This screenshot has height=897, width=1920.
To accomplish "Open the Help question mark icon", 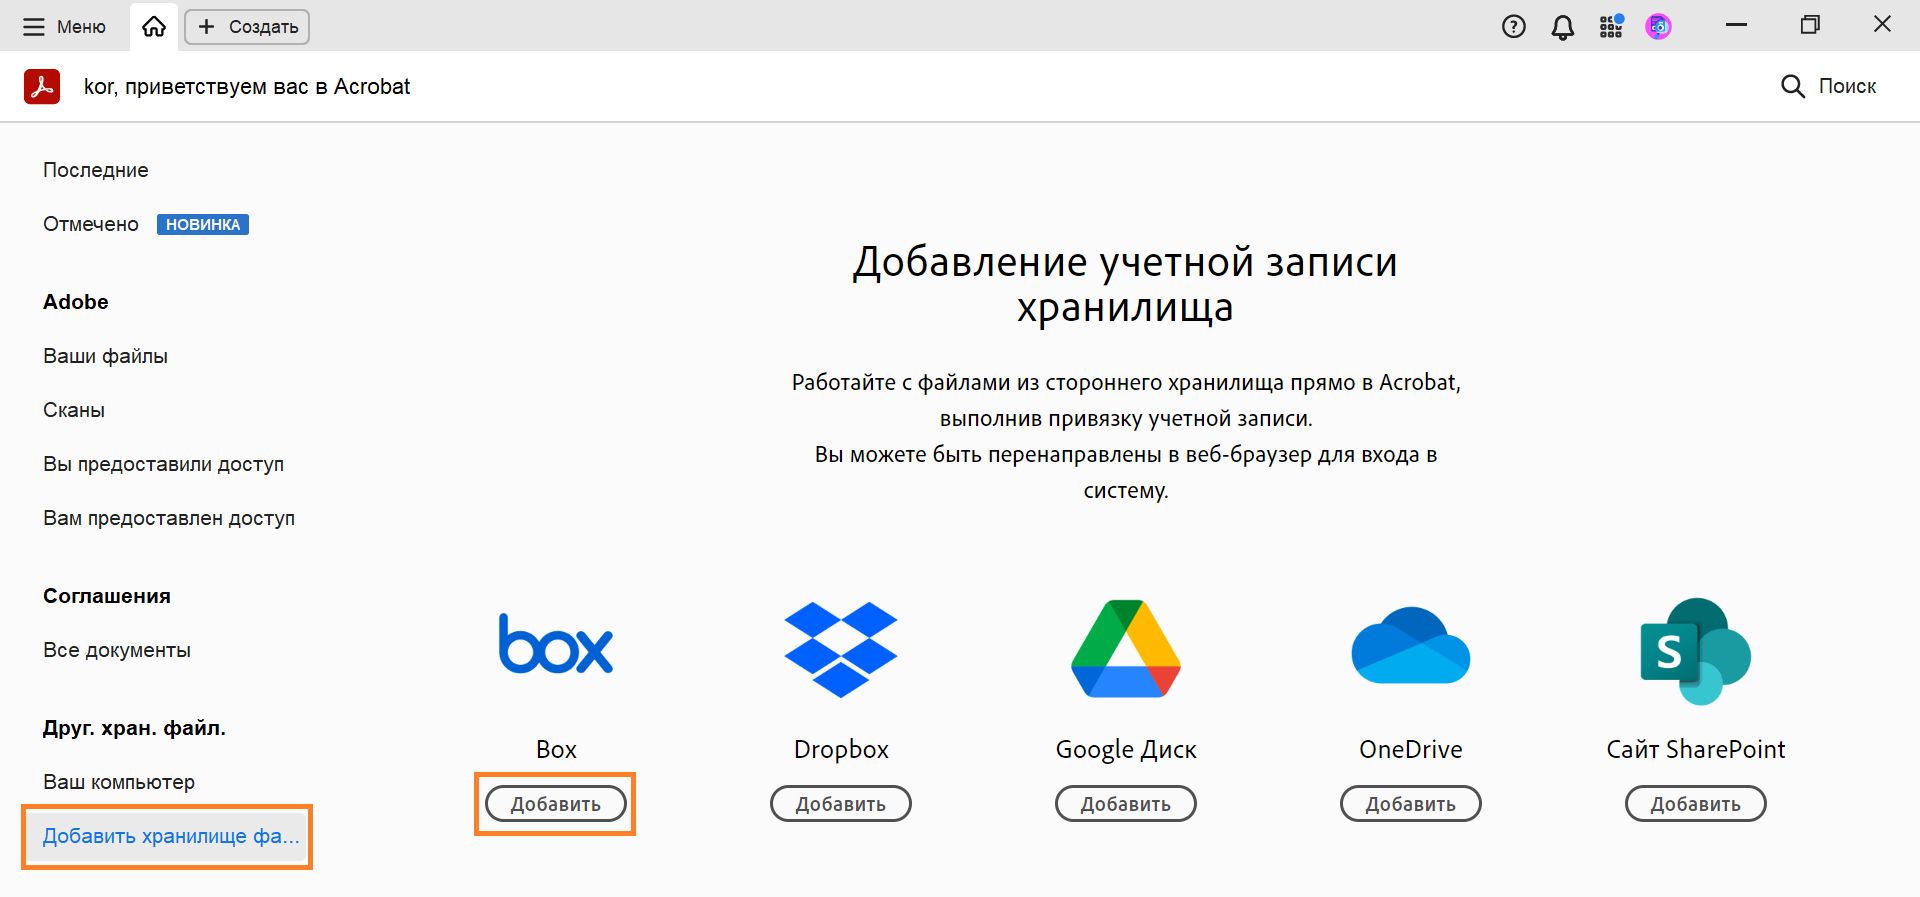I will click(1514, 27).
